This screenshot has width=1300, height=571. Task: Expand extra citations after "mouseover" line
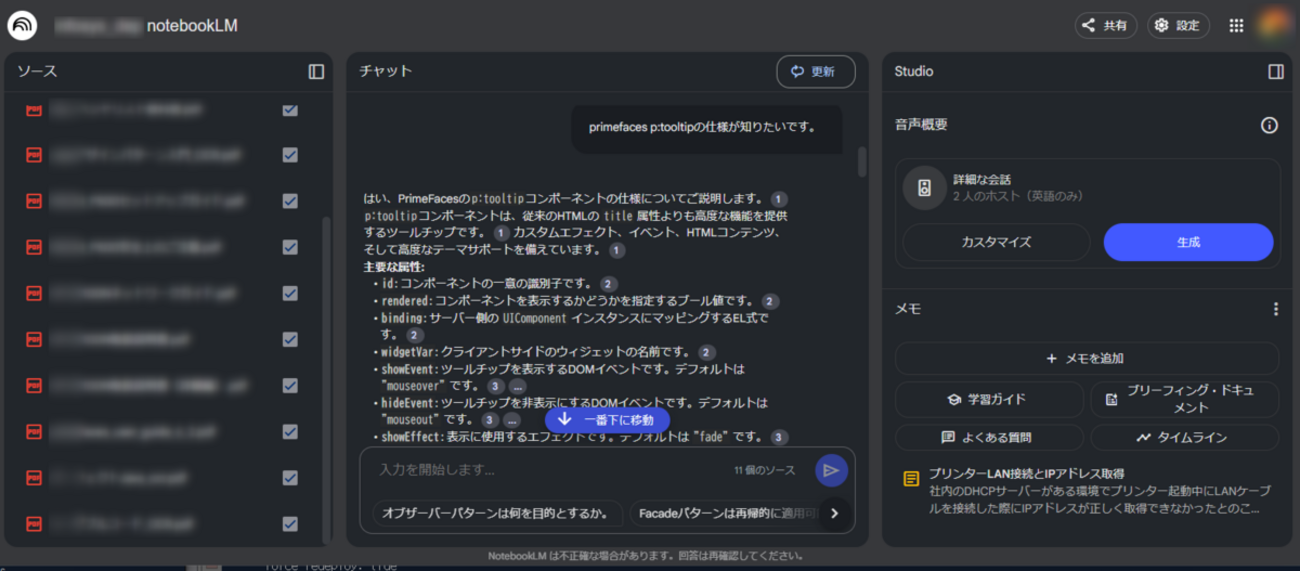(x=517, y=386)
